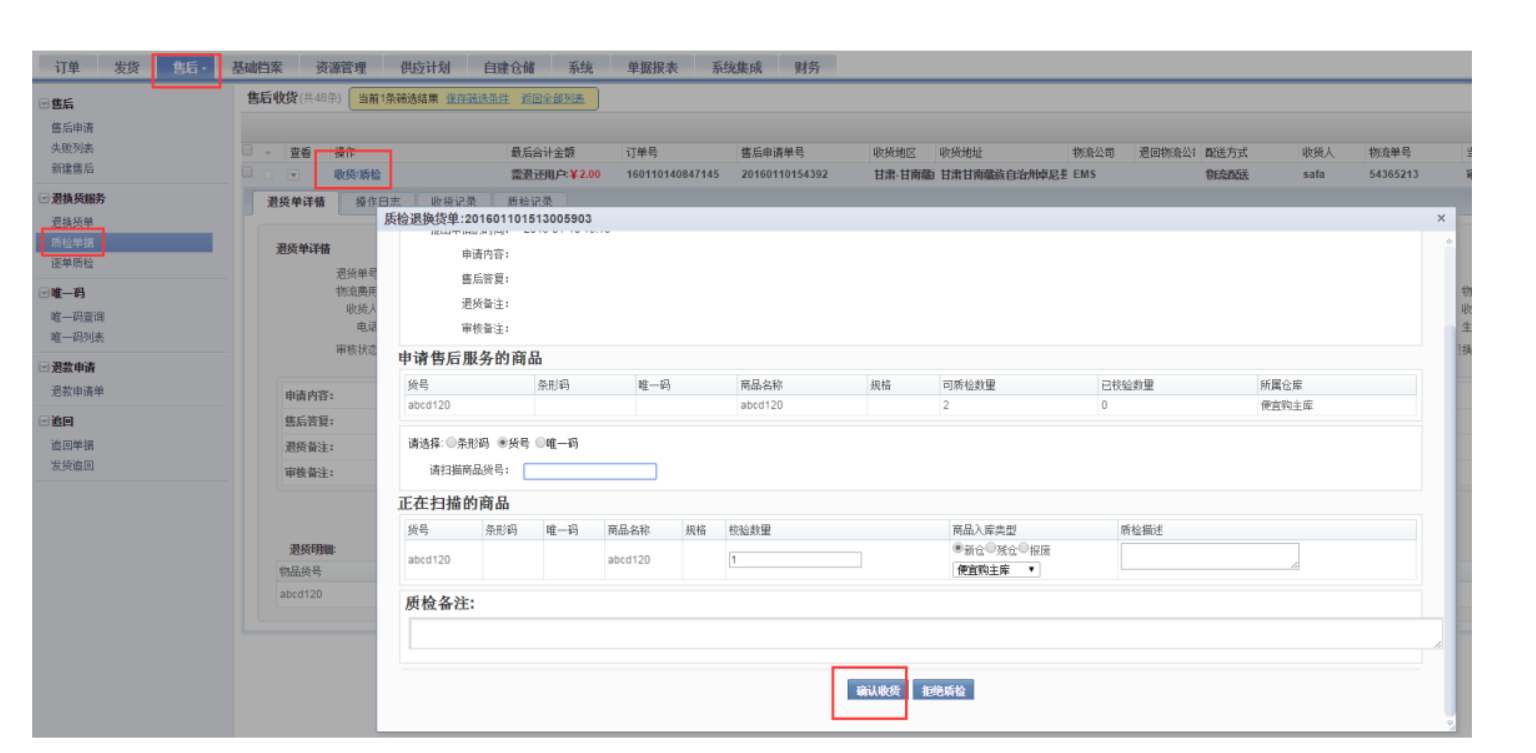The width and height of the screenshot is (1536, 753).
Task: Click the 请扫描商品货号 input field
Action: point(590,471)
